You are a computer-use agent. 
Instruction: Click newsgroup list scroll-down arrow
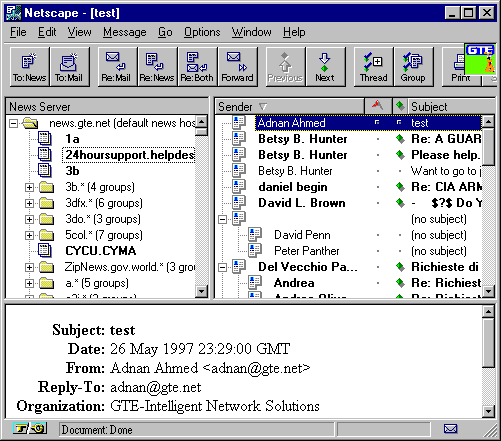(x=201, y=291)
